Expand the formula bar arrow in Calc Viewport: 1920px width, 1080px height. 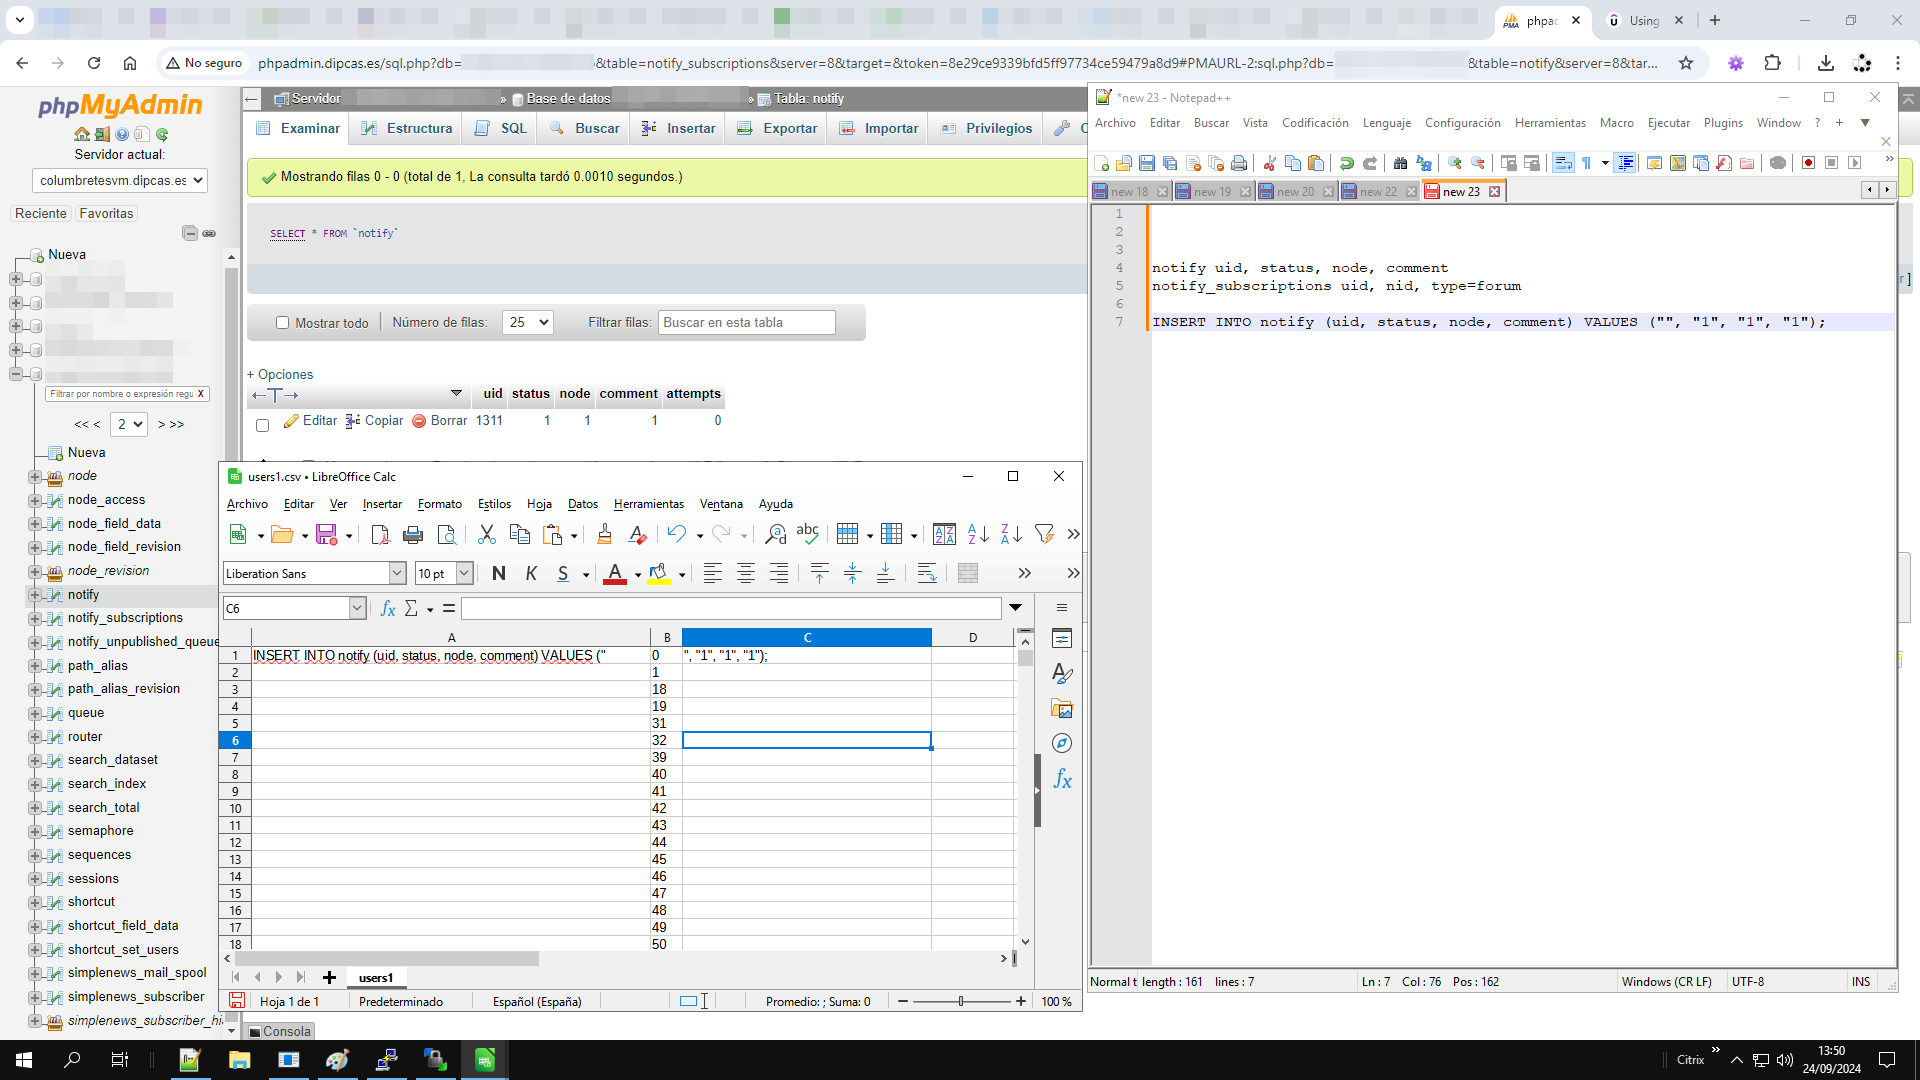1015,608
